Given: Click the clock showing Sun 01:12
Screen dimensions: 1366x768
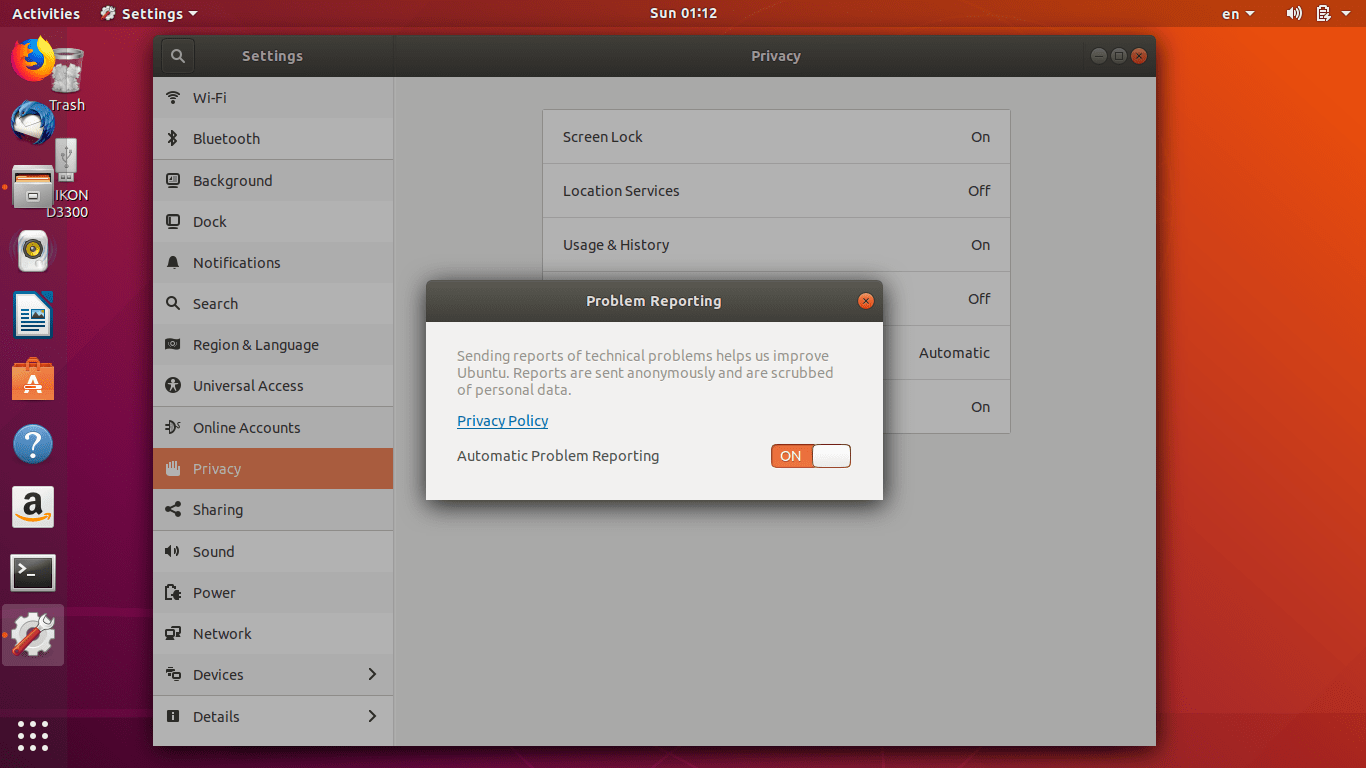Looking at the screenshot, I should pyautogui.click(x=683, y=14).
